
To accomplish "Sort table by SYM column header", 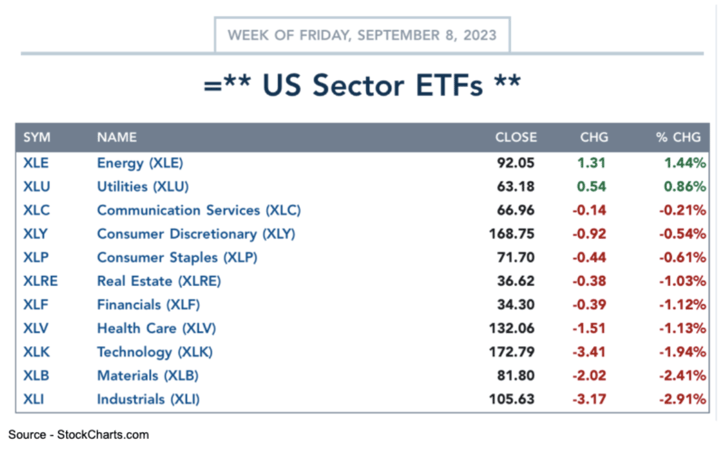I will (x=37, y=137).
